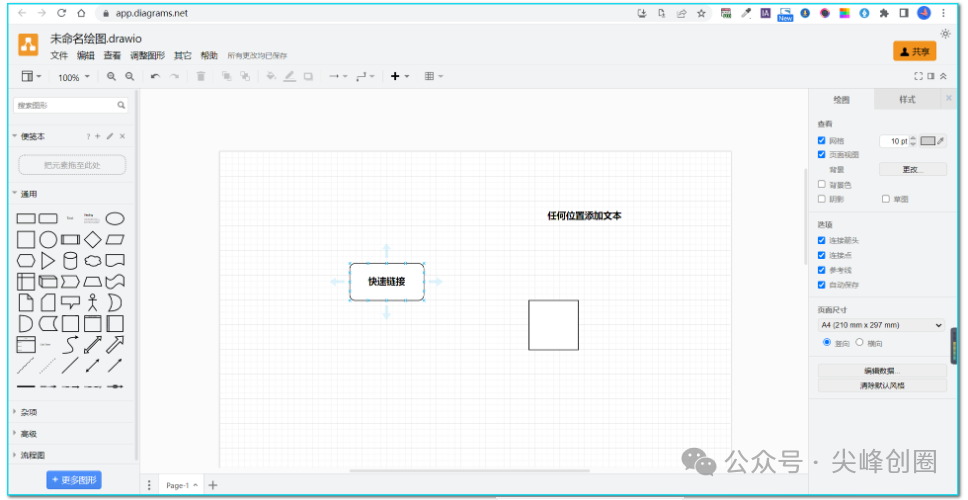
Task: Open the 帮助 menu
Action: pyautogui.click(x=209, y=56)
